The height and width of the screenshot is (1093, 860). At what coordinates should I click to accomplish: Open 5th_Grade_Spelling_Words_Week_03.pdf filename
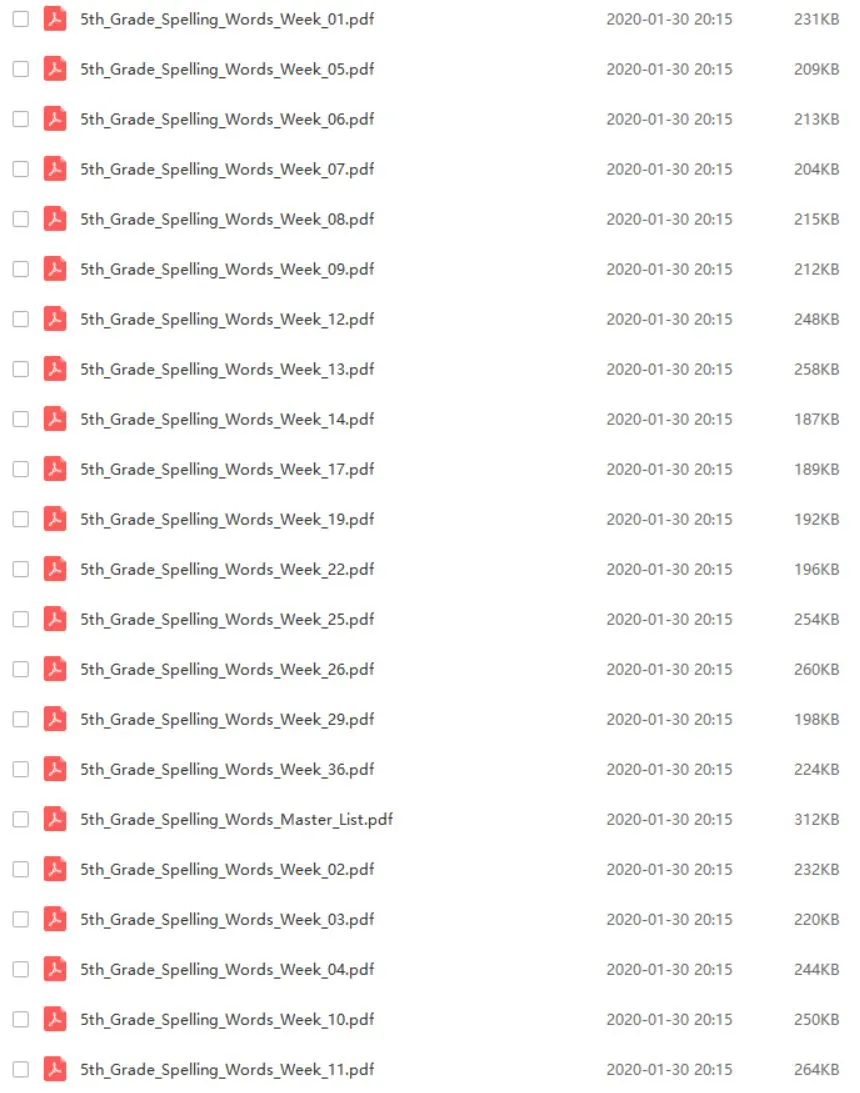[x=227, y=919]
